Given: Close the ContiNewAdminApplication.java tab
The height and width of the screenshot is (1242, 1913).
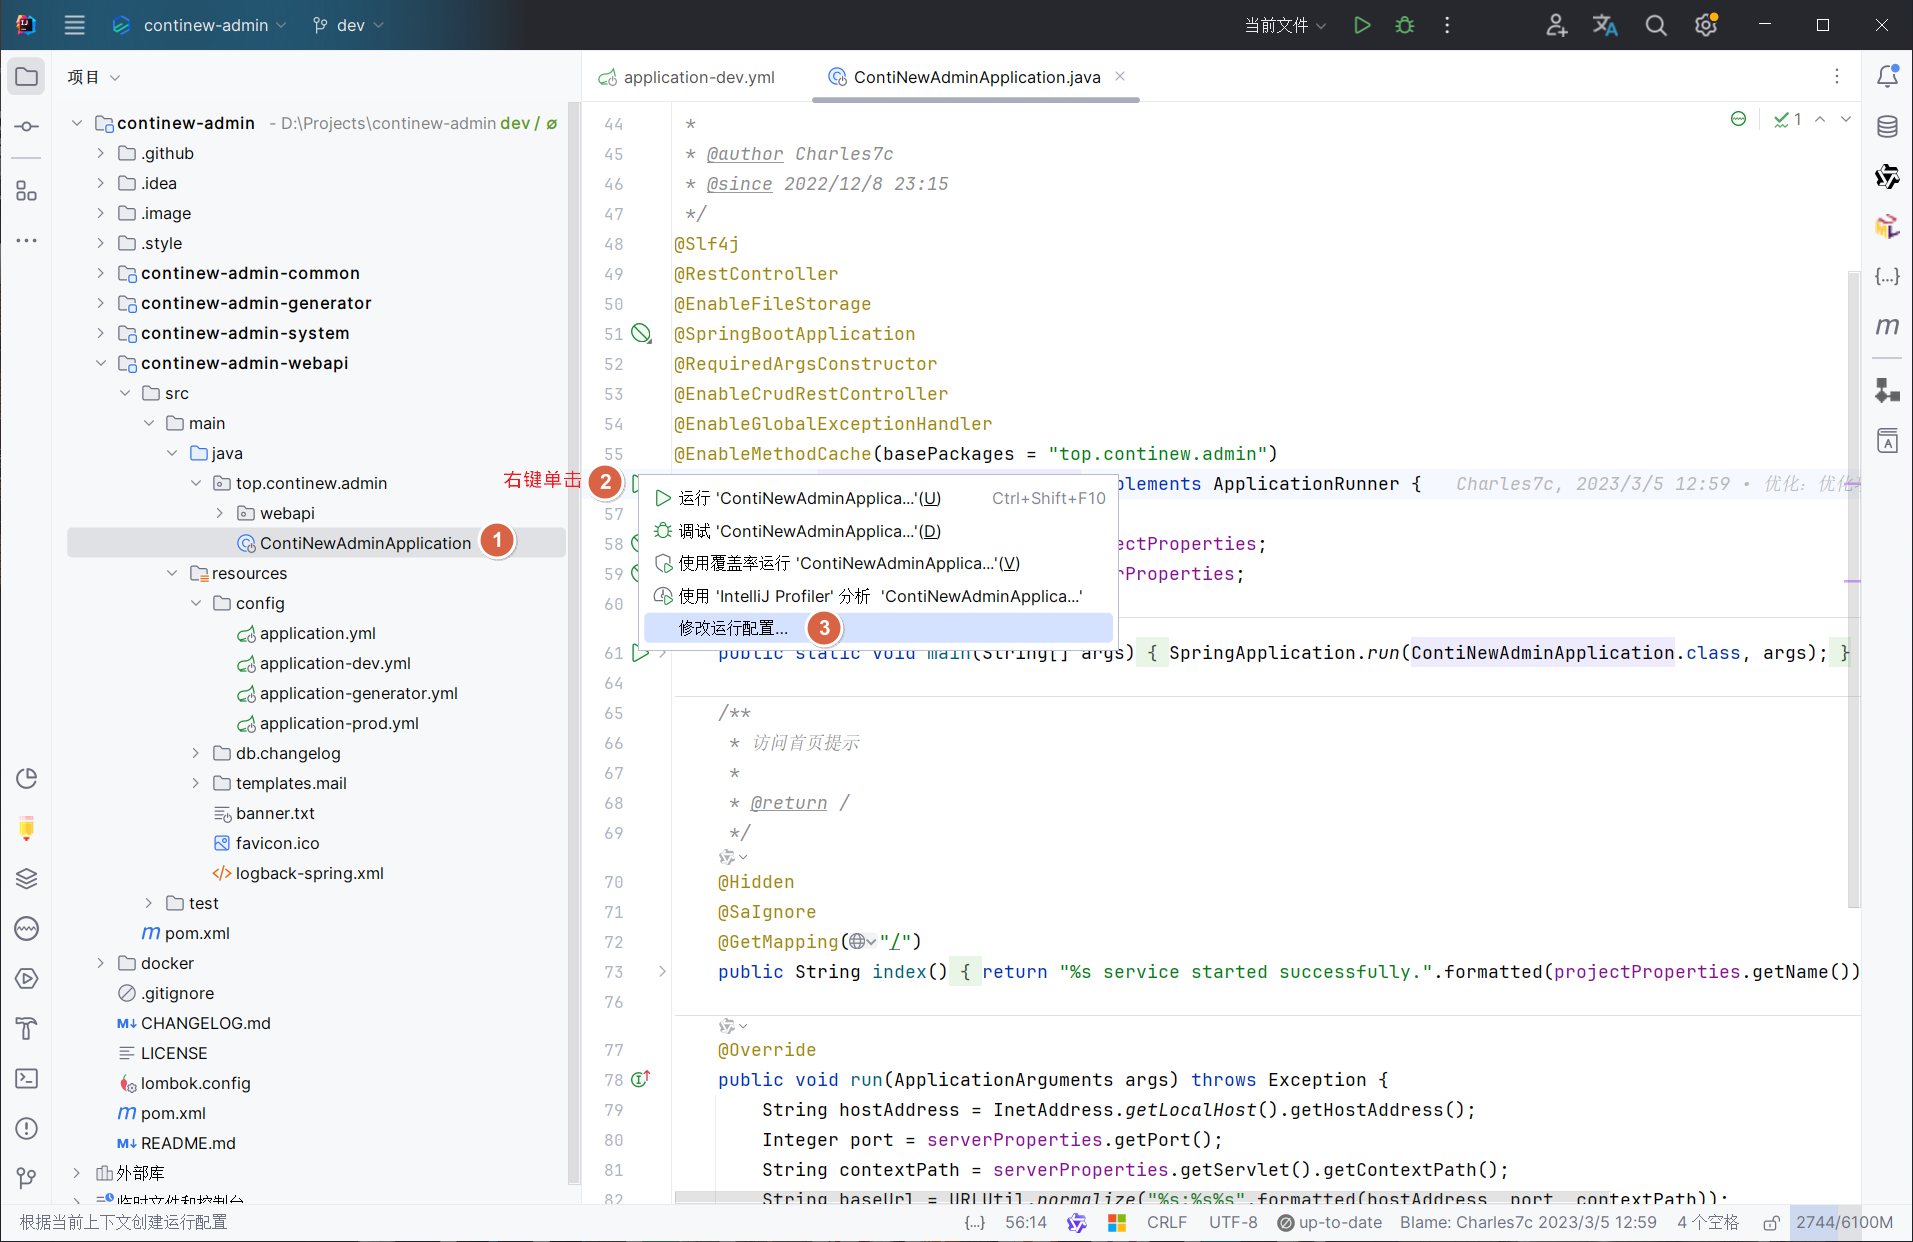Looking at the screenshot, I should pyautogui.click(x=1120, y=76).
